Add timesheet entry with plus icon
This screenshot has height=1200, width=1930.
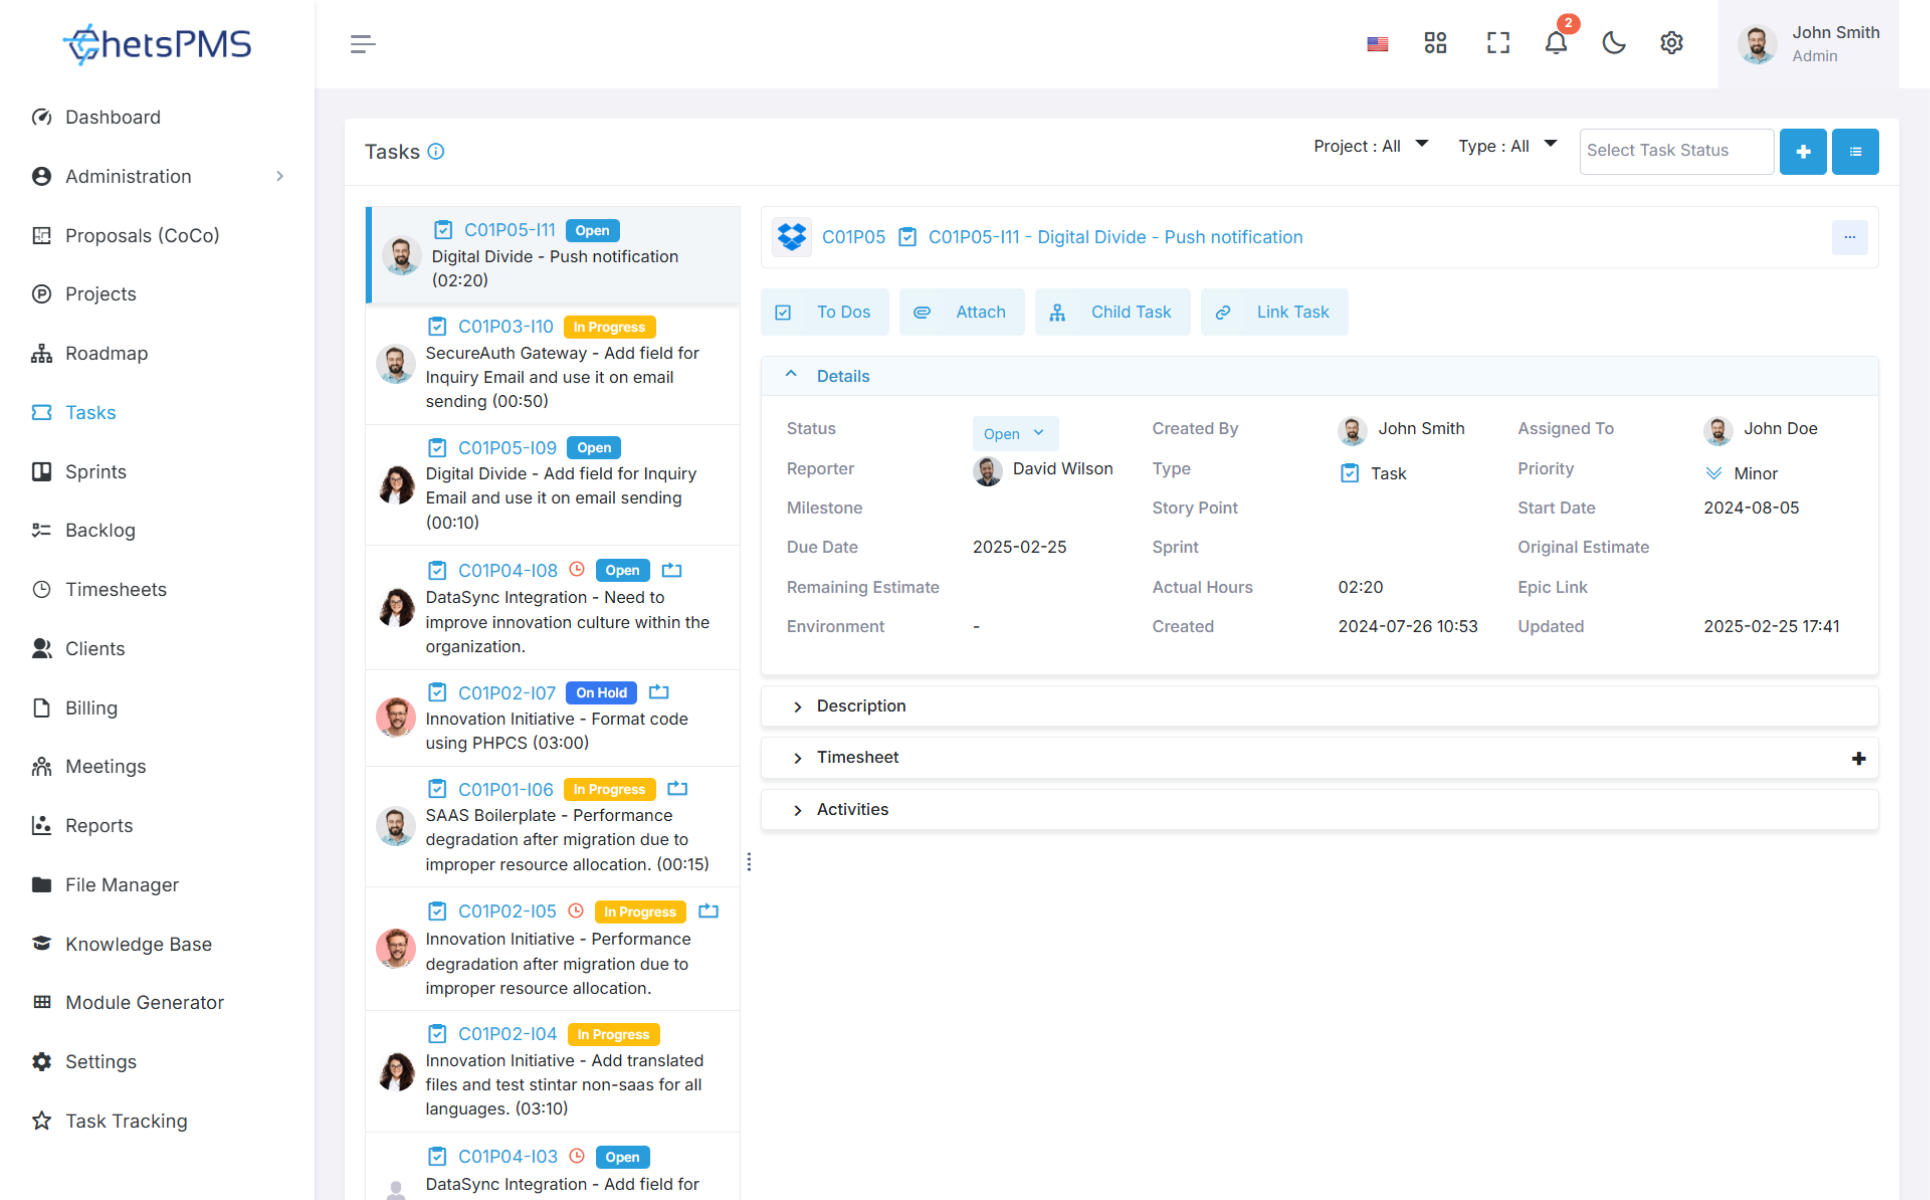tap(1858, 758)
